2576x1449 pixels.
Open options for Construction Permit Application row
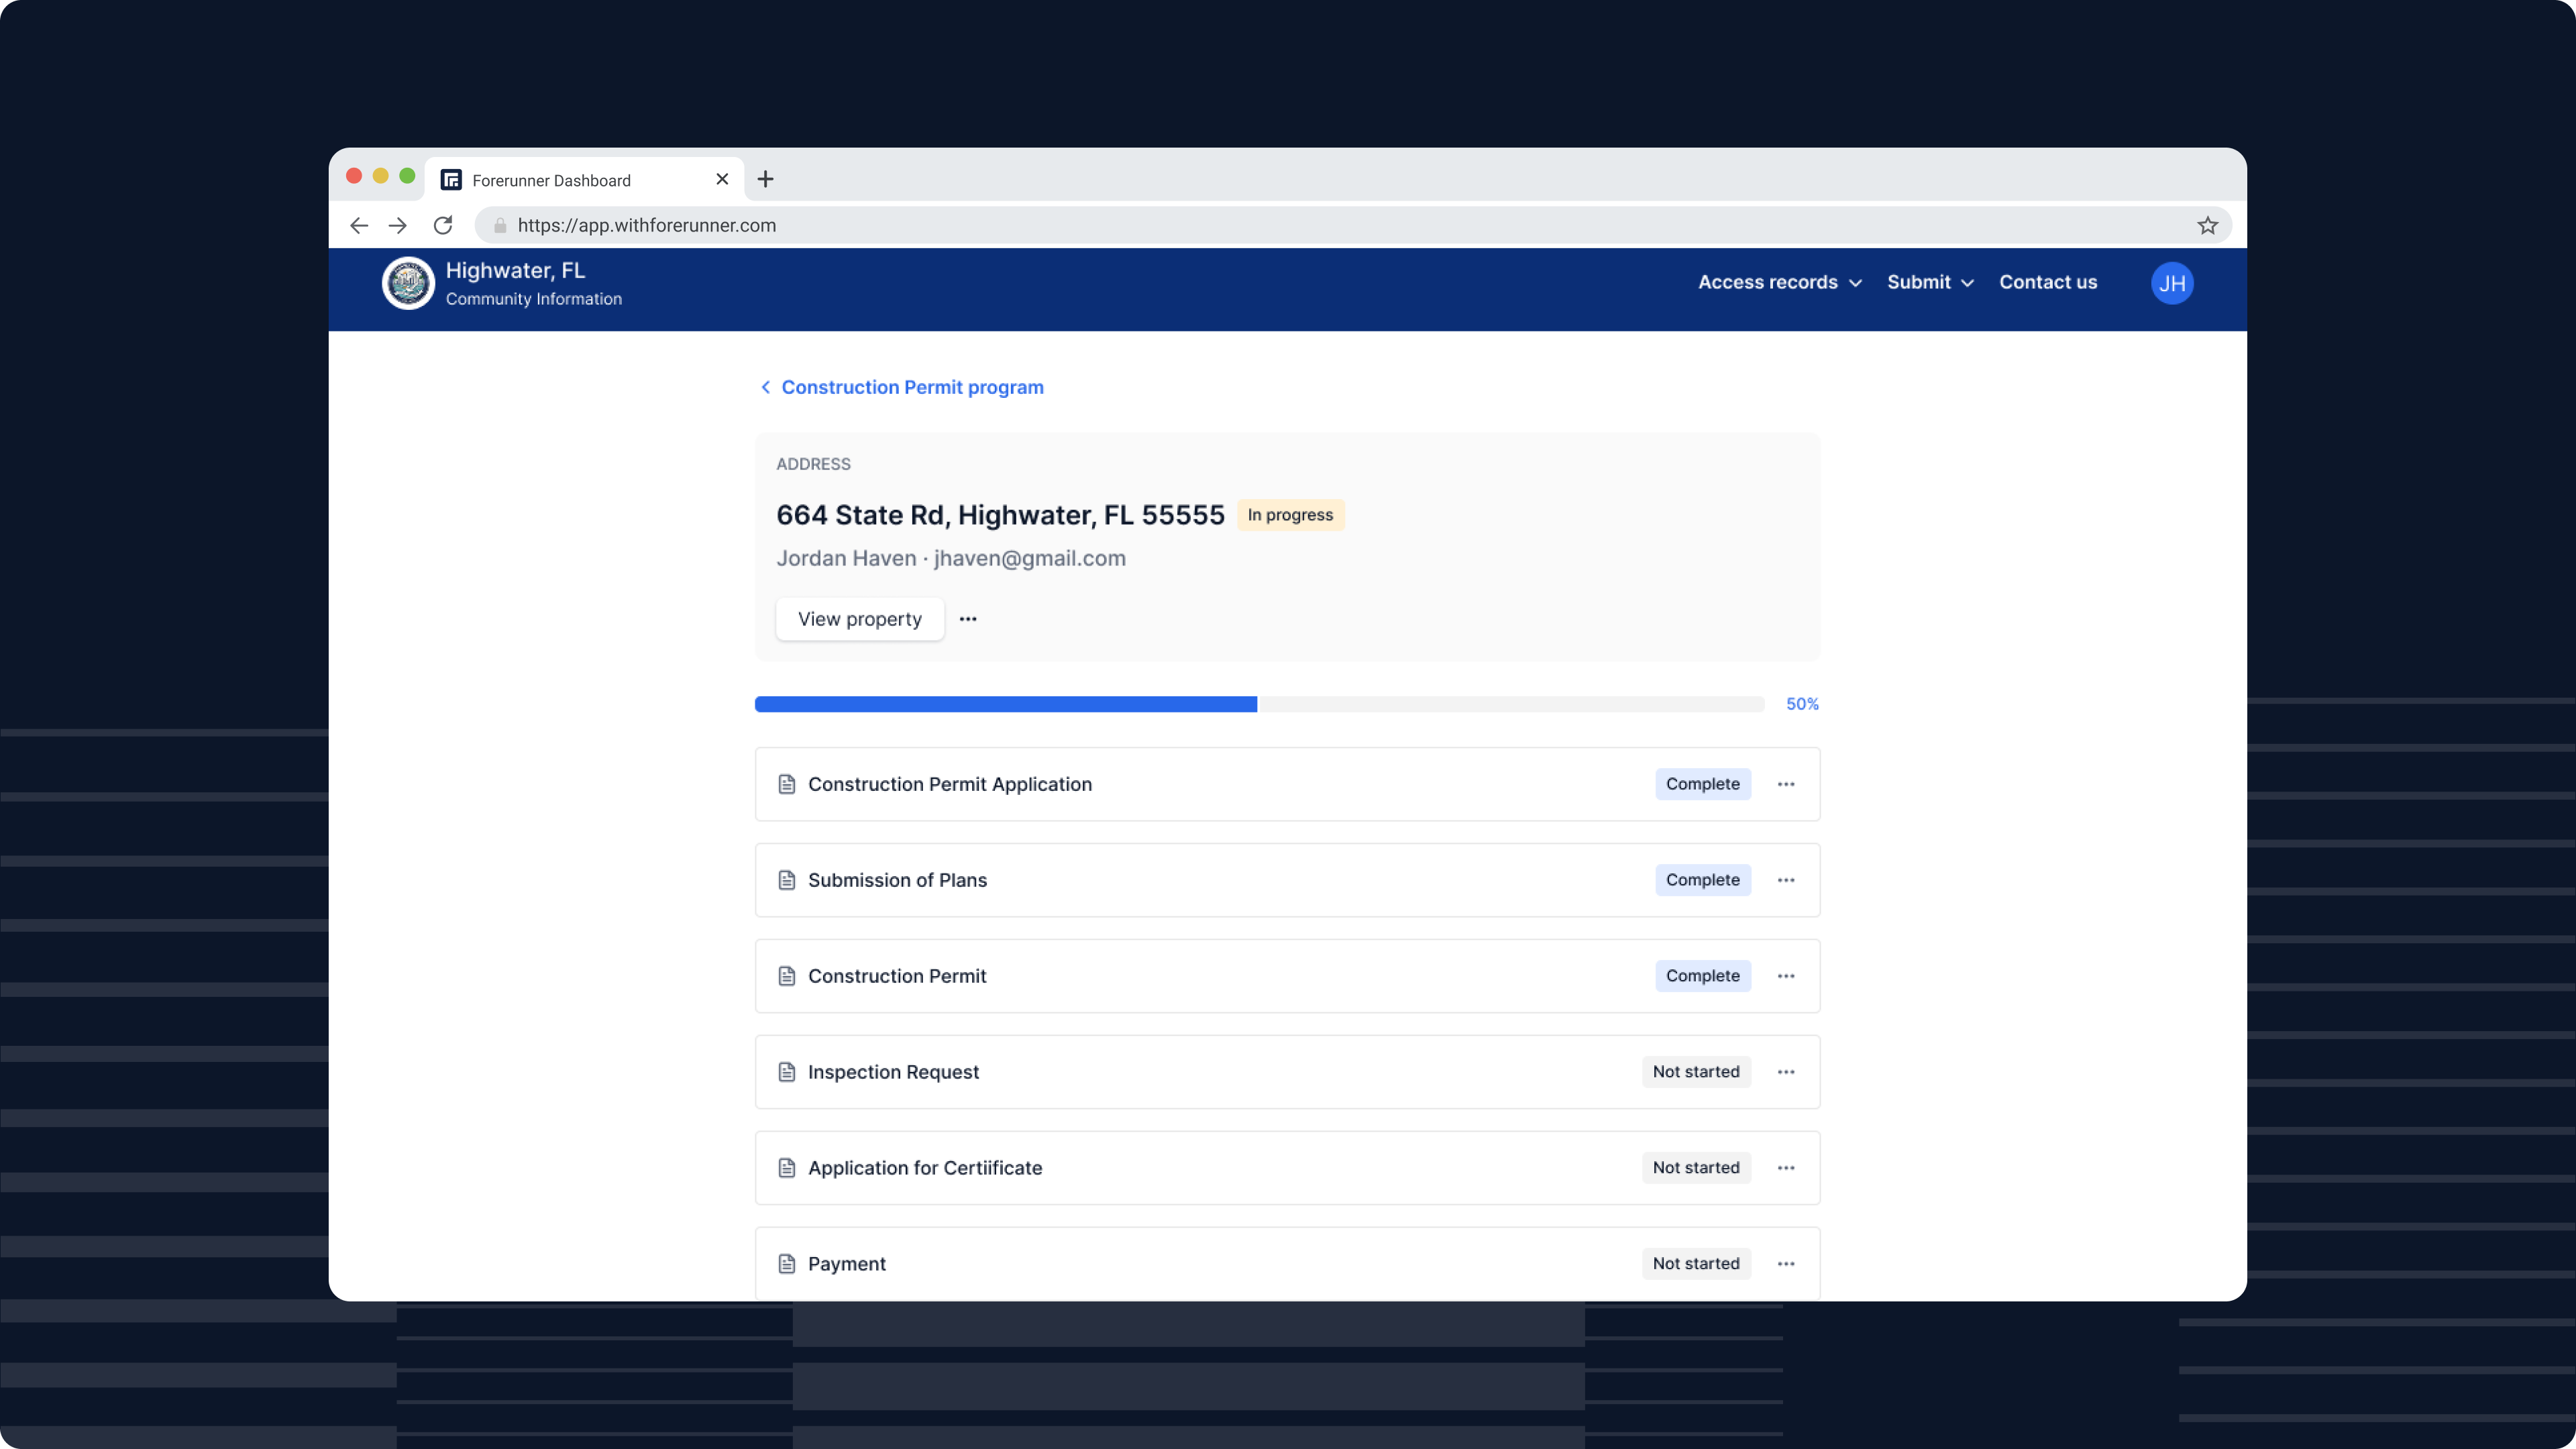[1785, 784]
